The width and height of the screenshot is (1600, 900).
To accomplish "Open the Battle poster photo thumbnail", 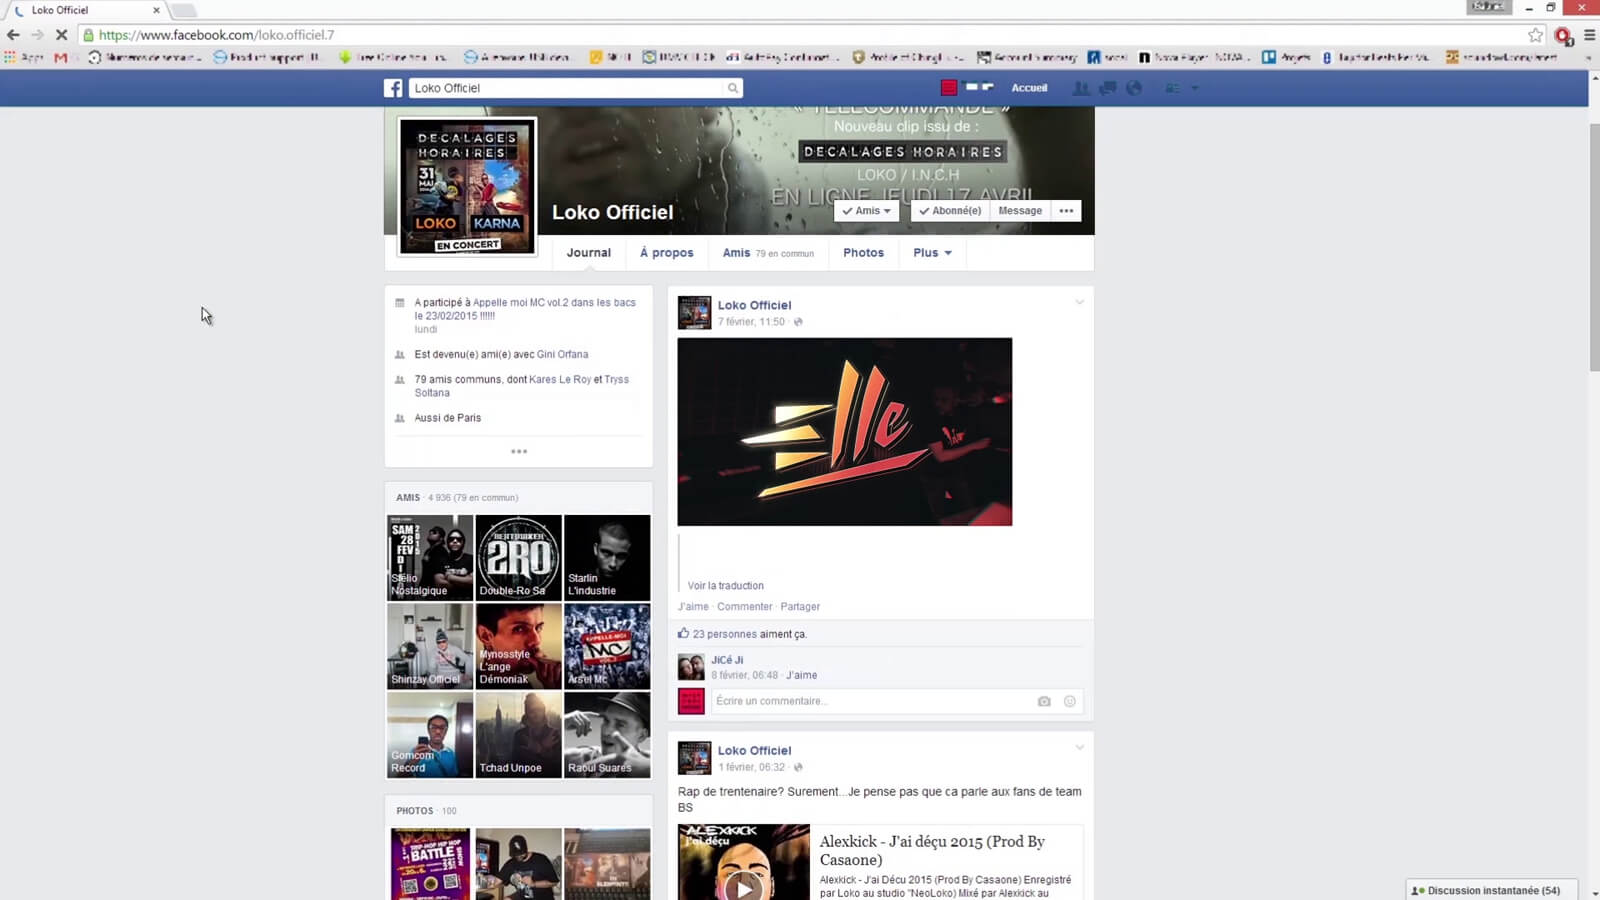I will 430,864.
